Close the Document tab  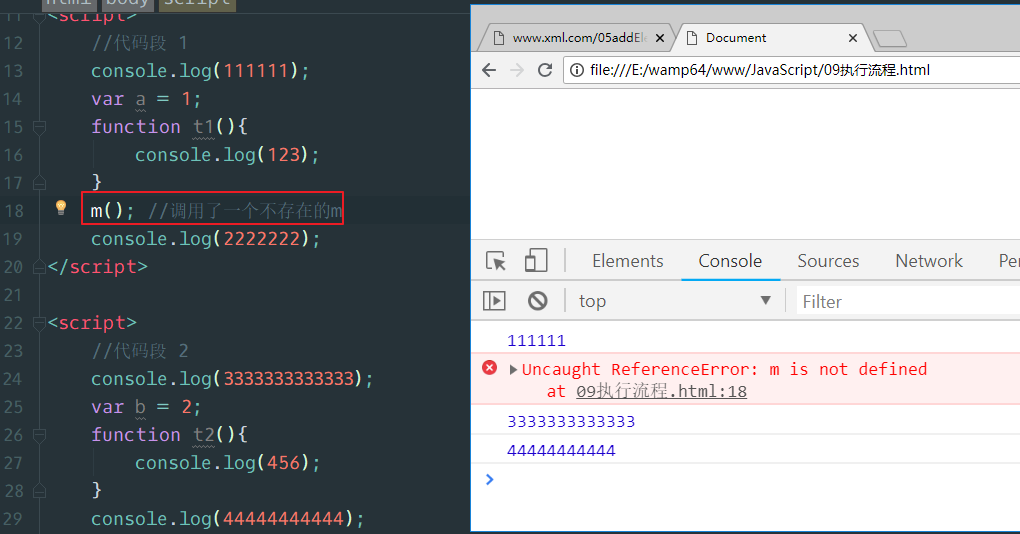click(x=853, y=38)
